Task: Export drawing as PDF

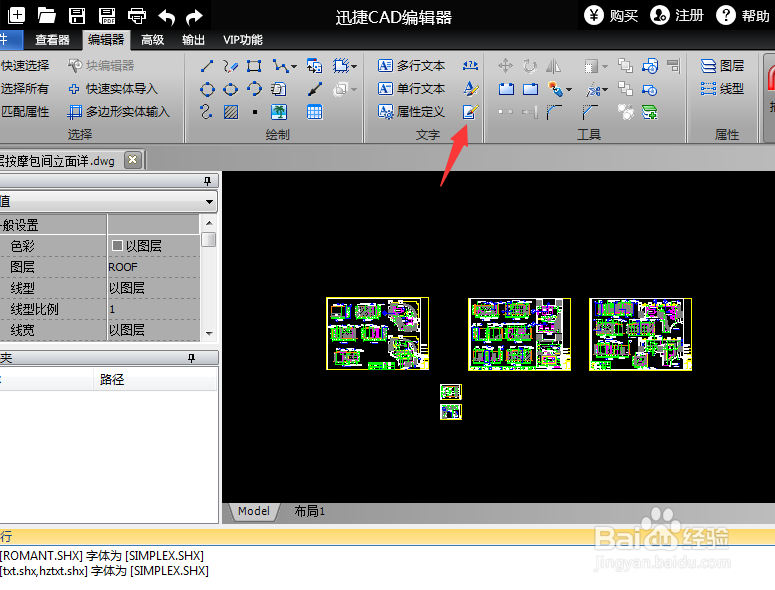Action: pyautogui.click(x=107, y=15)
